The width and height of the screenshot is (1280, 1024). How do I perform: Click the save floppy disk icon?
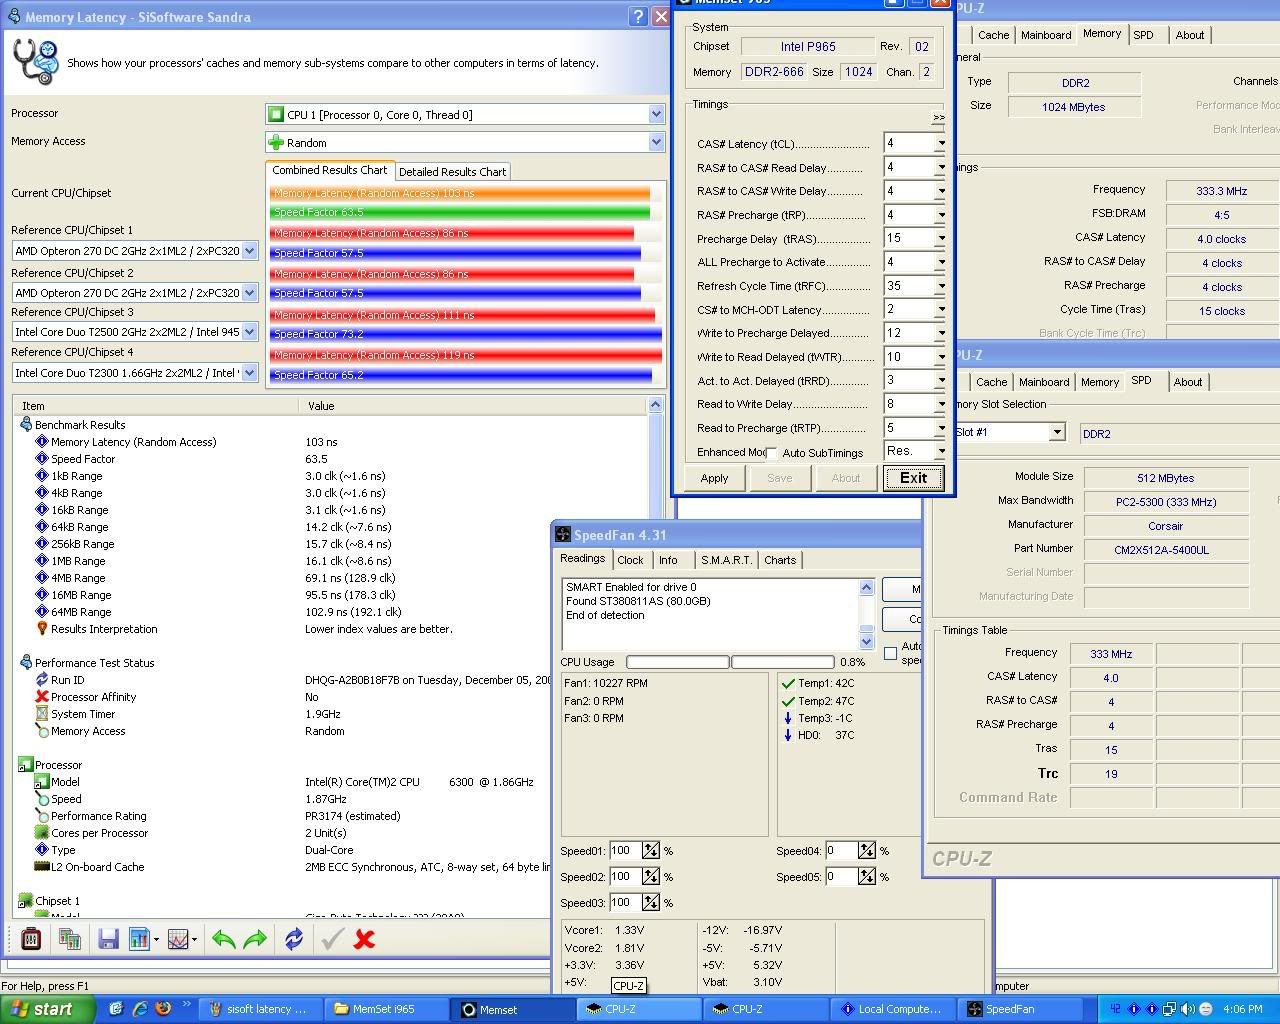pyautogui.click(x=108, y=939)
